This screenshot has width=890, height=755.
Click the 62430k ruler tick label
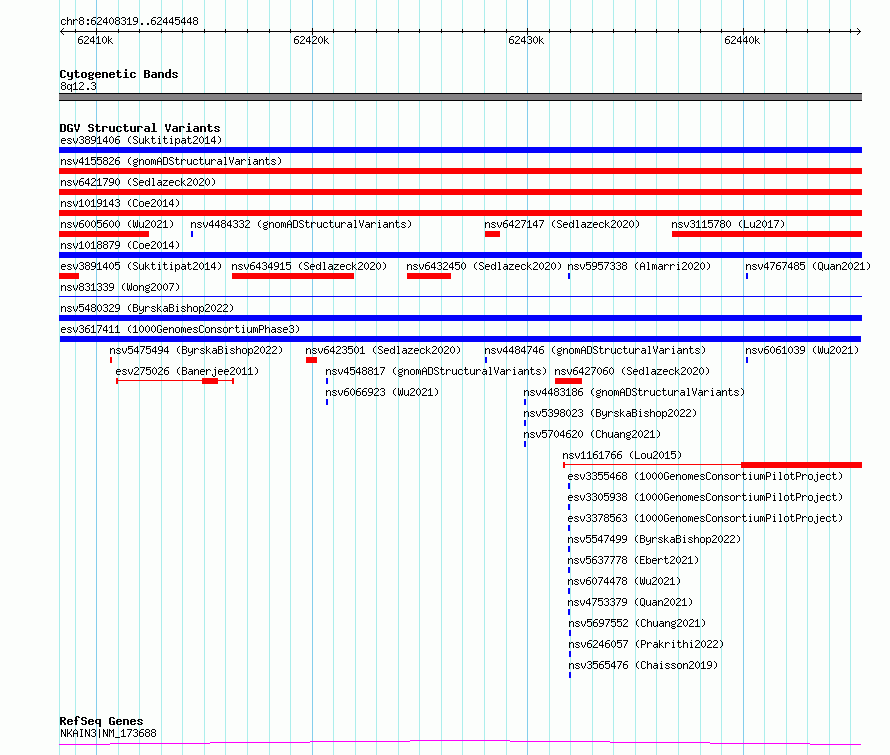[526, 40]
